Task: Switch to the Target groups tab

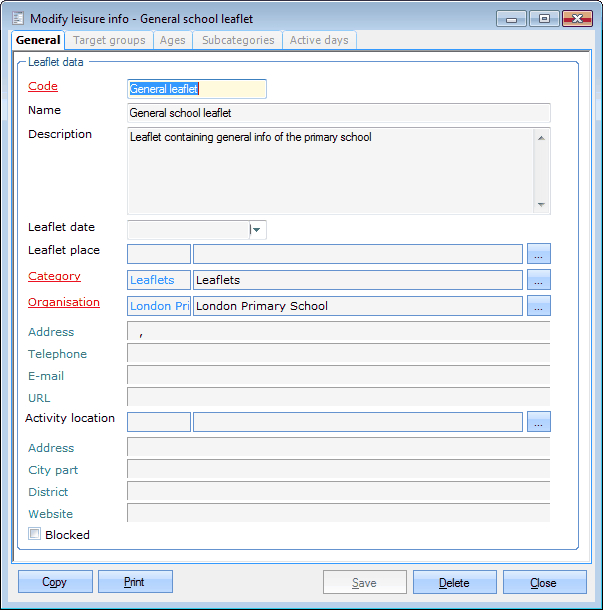Action: pyautogui.click(x=109, y=40)
